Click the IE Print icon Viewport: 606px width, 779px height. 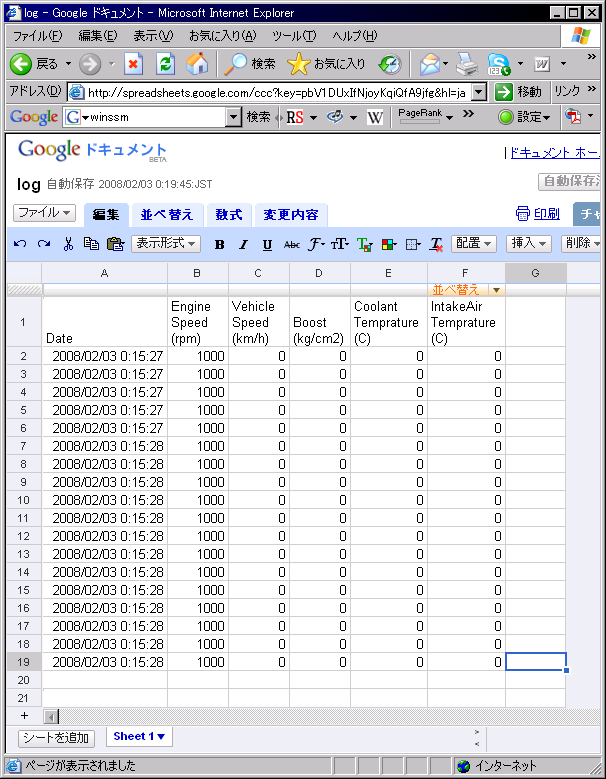tap(467, 64)
